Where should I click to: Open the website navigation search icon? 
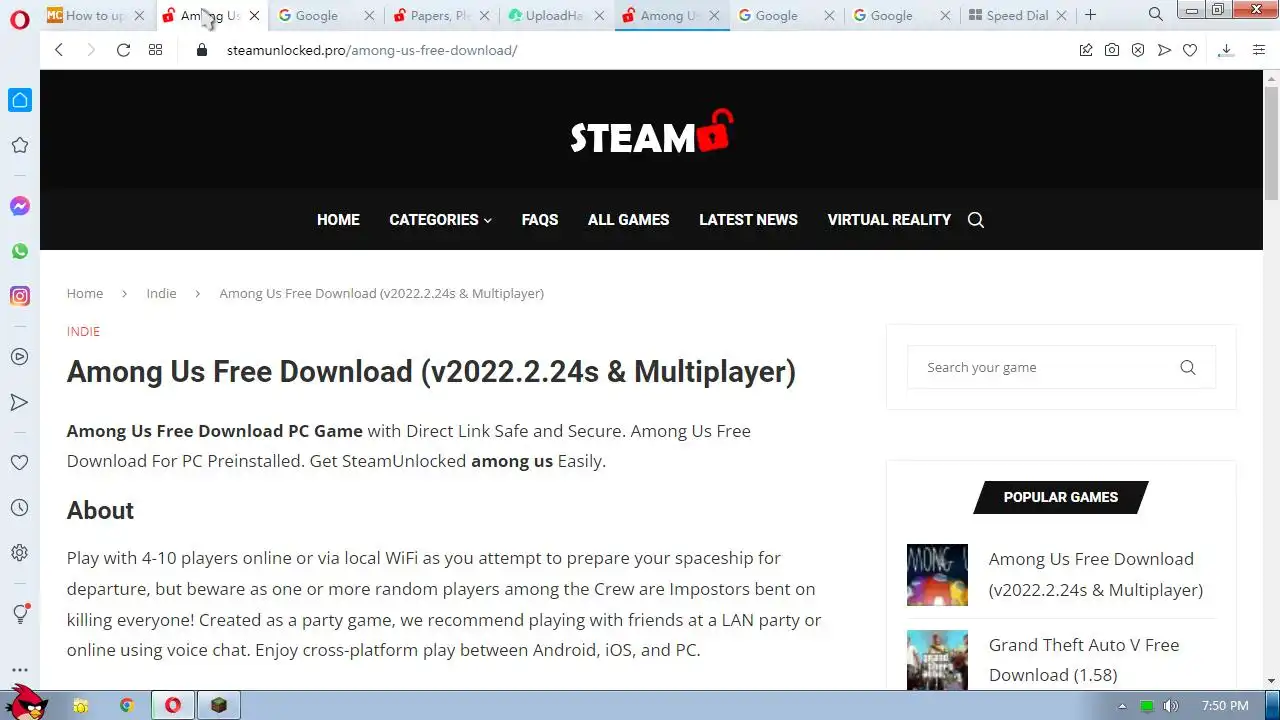click(976, 220)
